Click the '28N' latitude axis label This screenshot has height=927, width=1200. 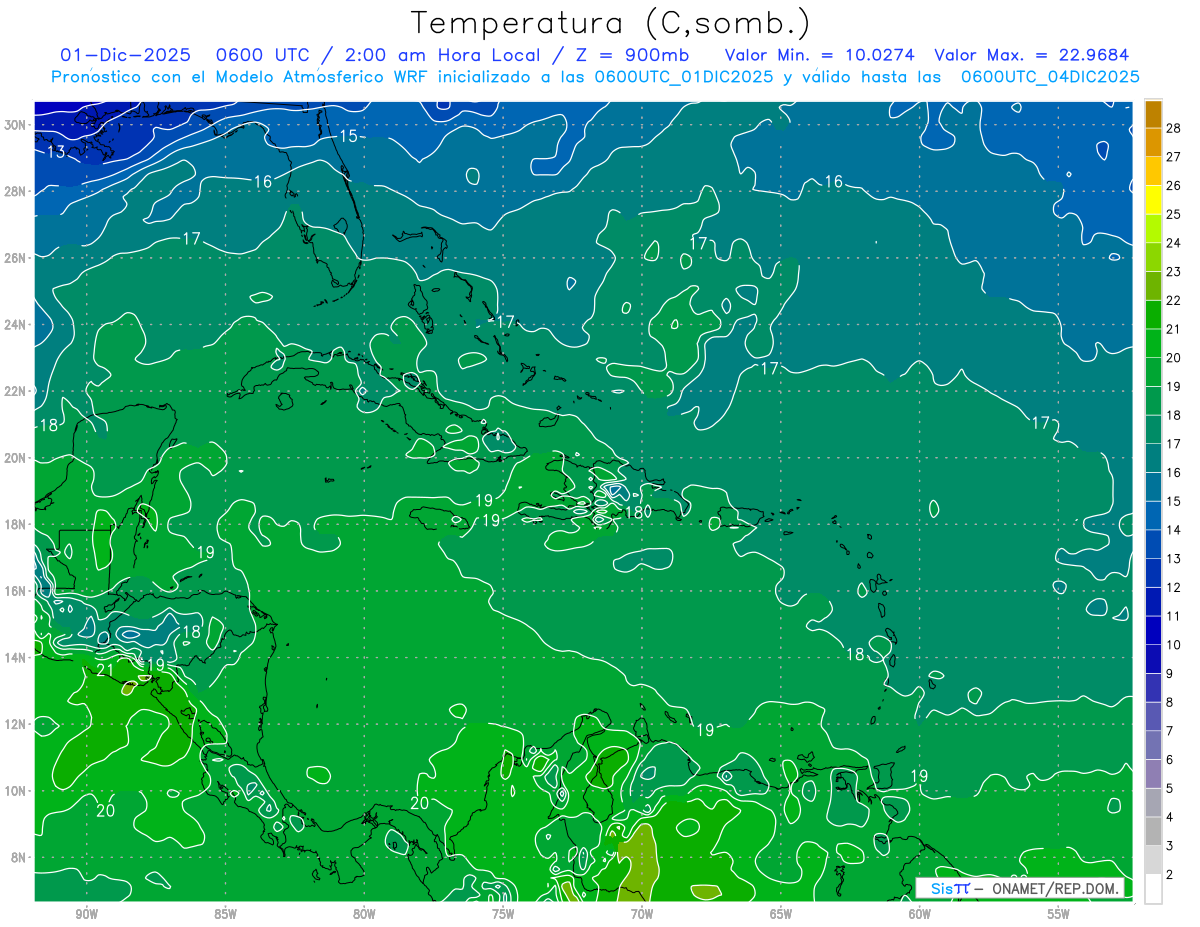click(x=16, y=191)
